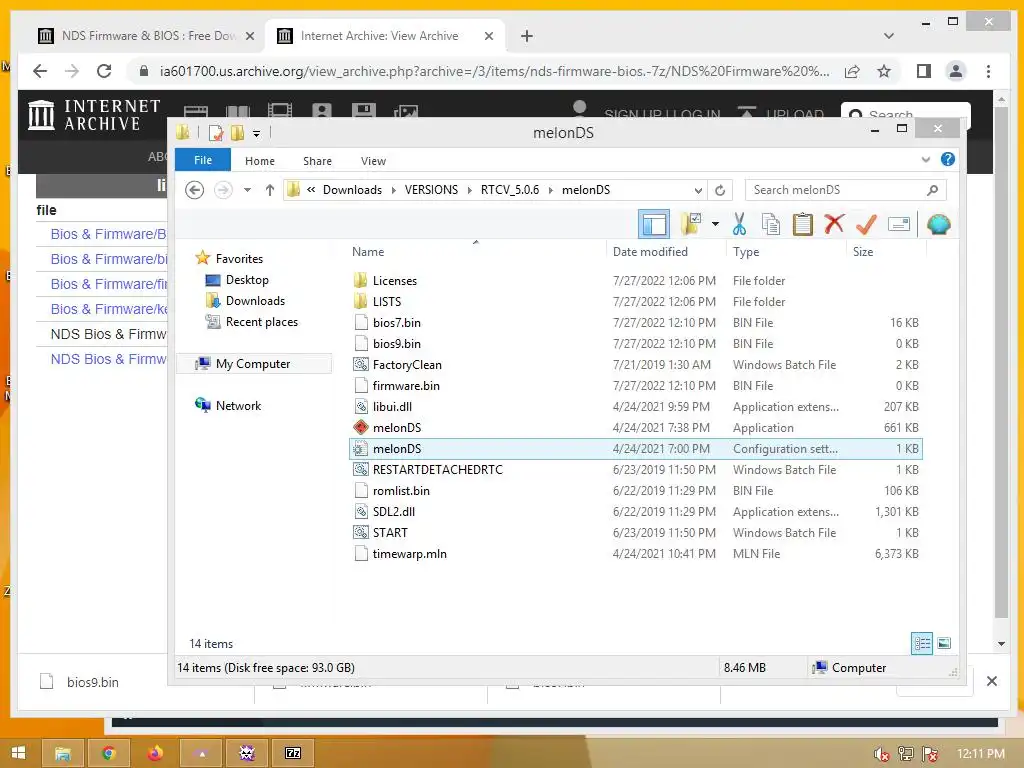Open Explorer help question mark icon

pos(948,159)
